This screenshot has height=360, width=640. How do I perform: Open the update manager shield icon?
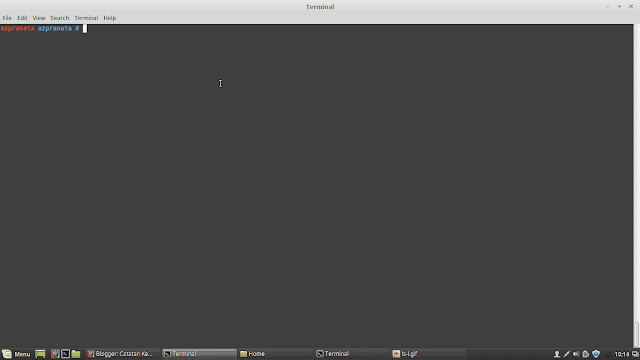pos(596,354)
